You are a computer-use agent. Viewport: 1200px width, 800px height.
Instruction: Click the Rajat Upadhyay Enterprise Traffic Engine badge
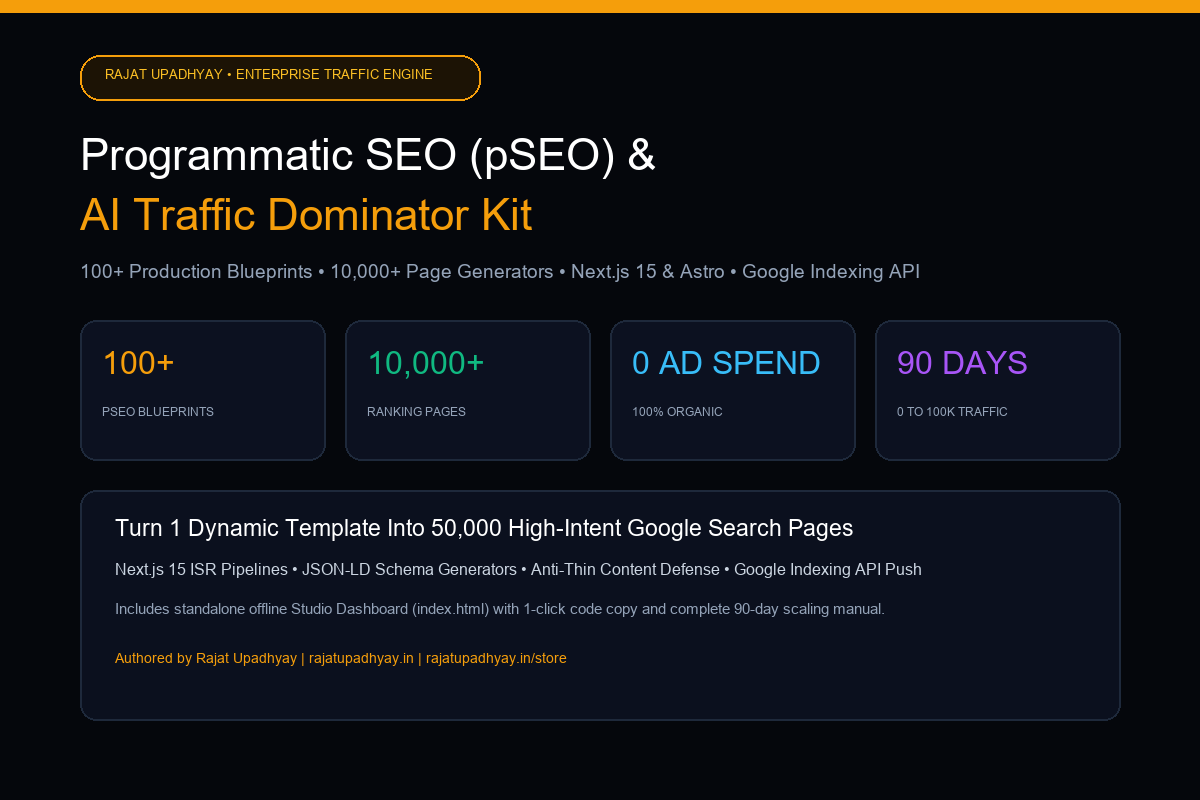pyautogui.click(x=280, y=78)
